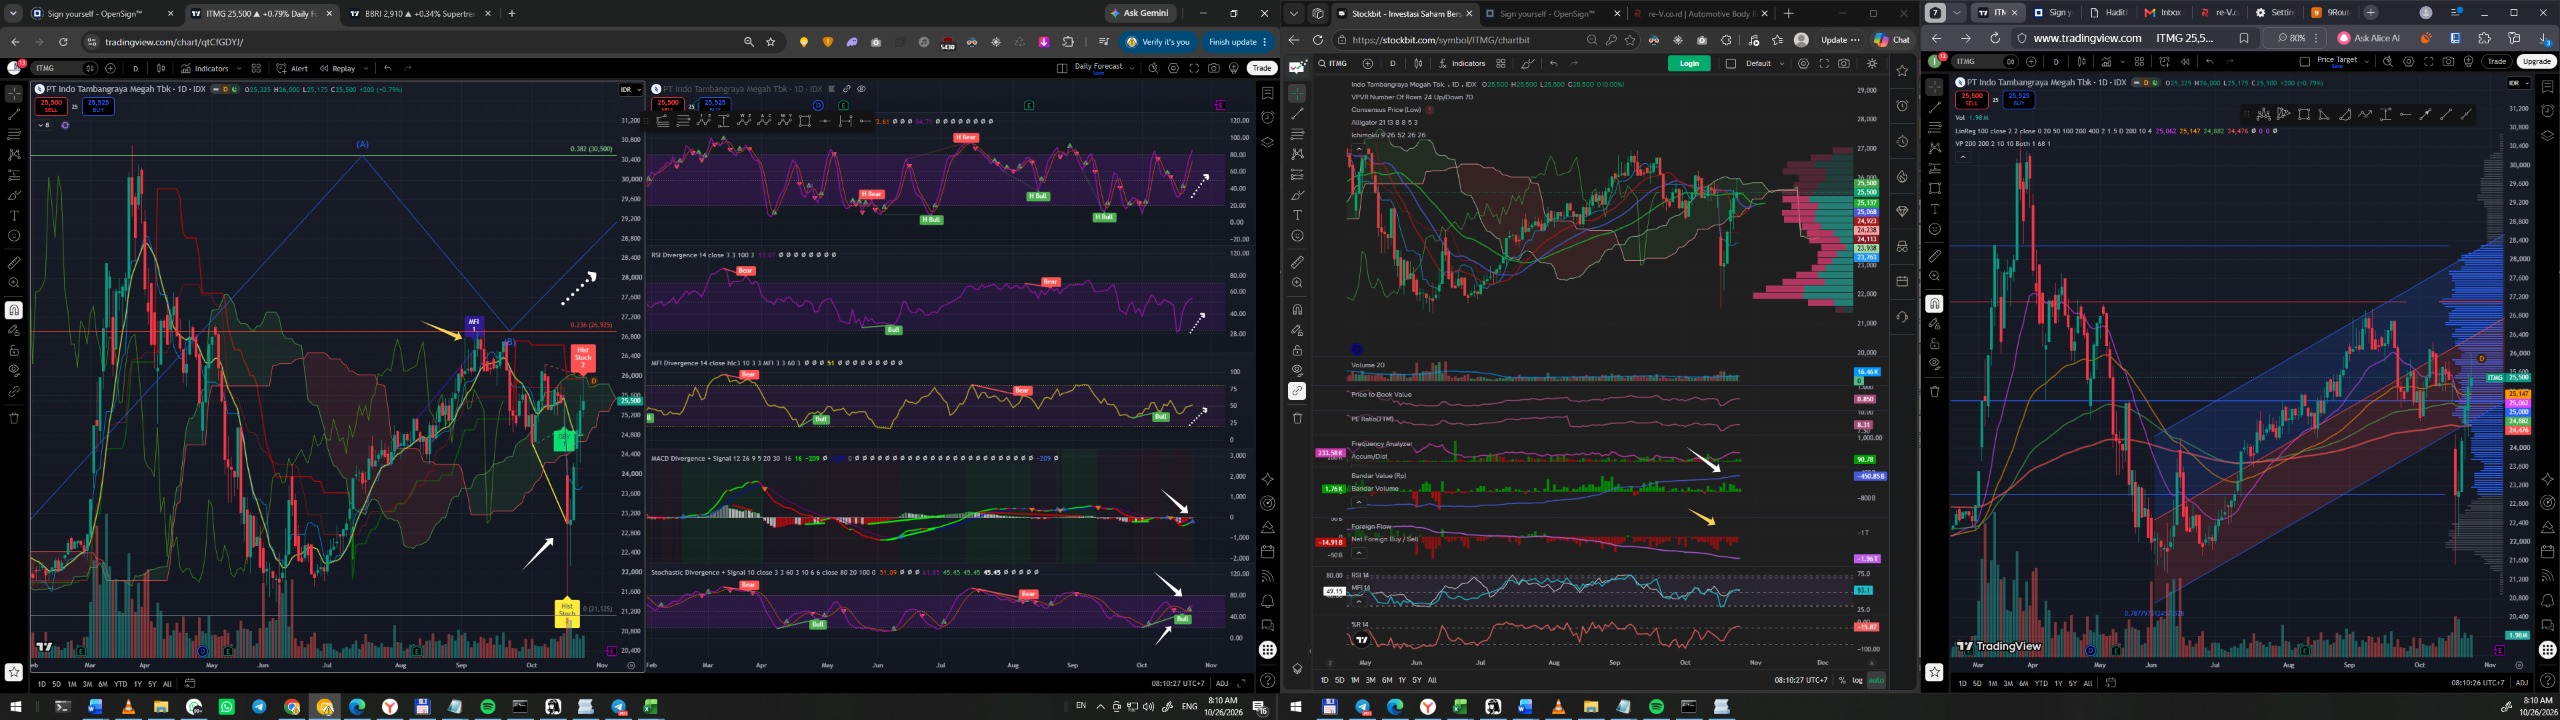Toggle the magnet mode in left TradingView sidebar

tap(14, 310)
